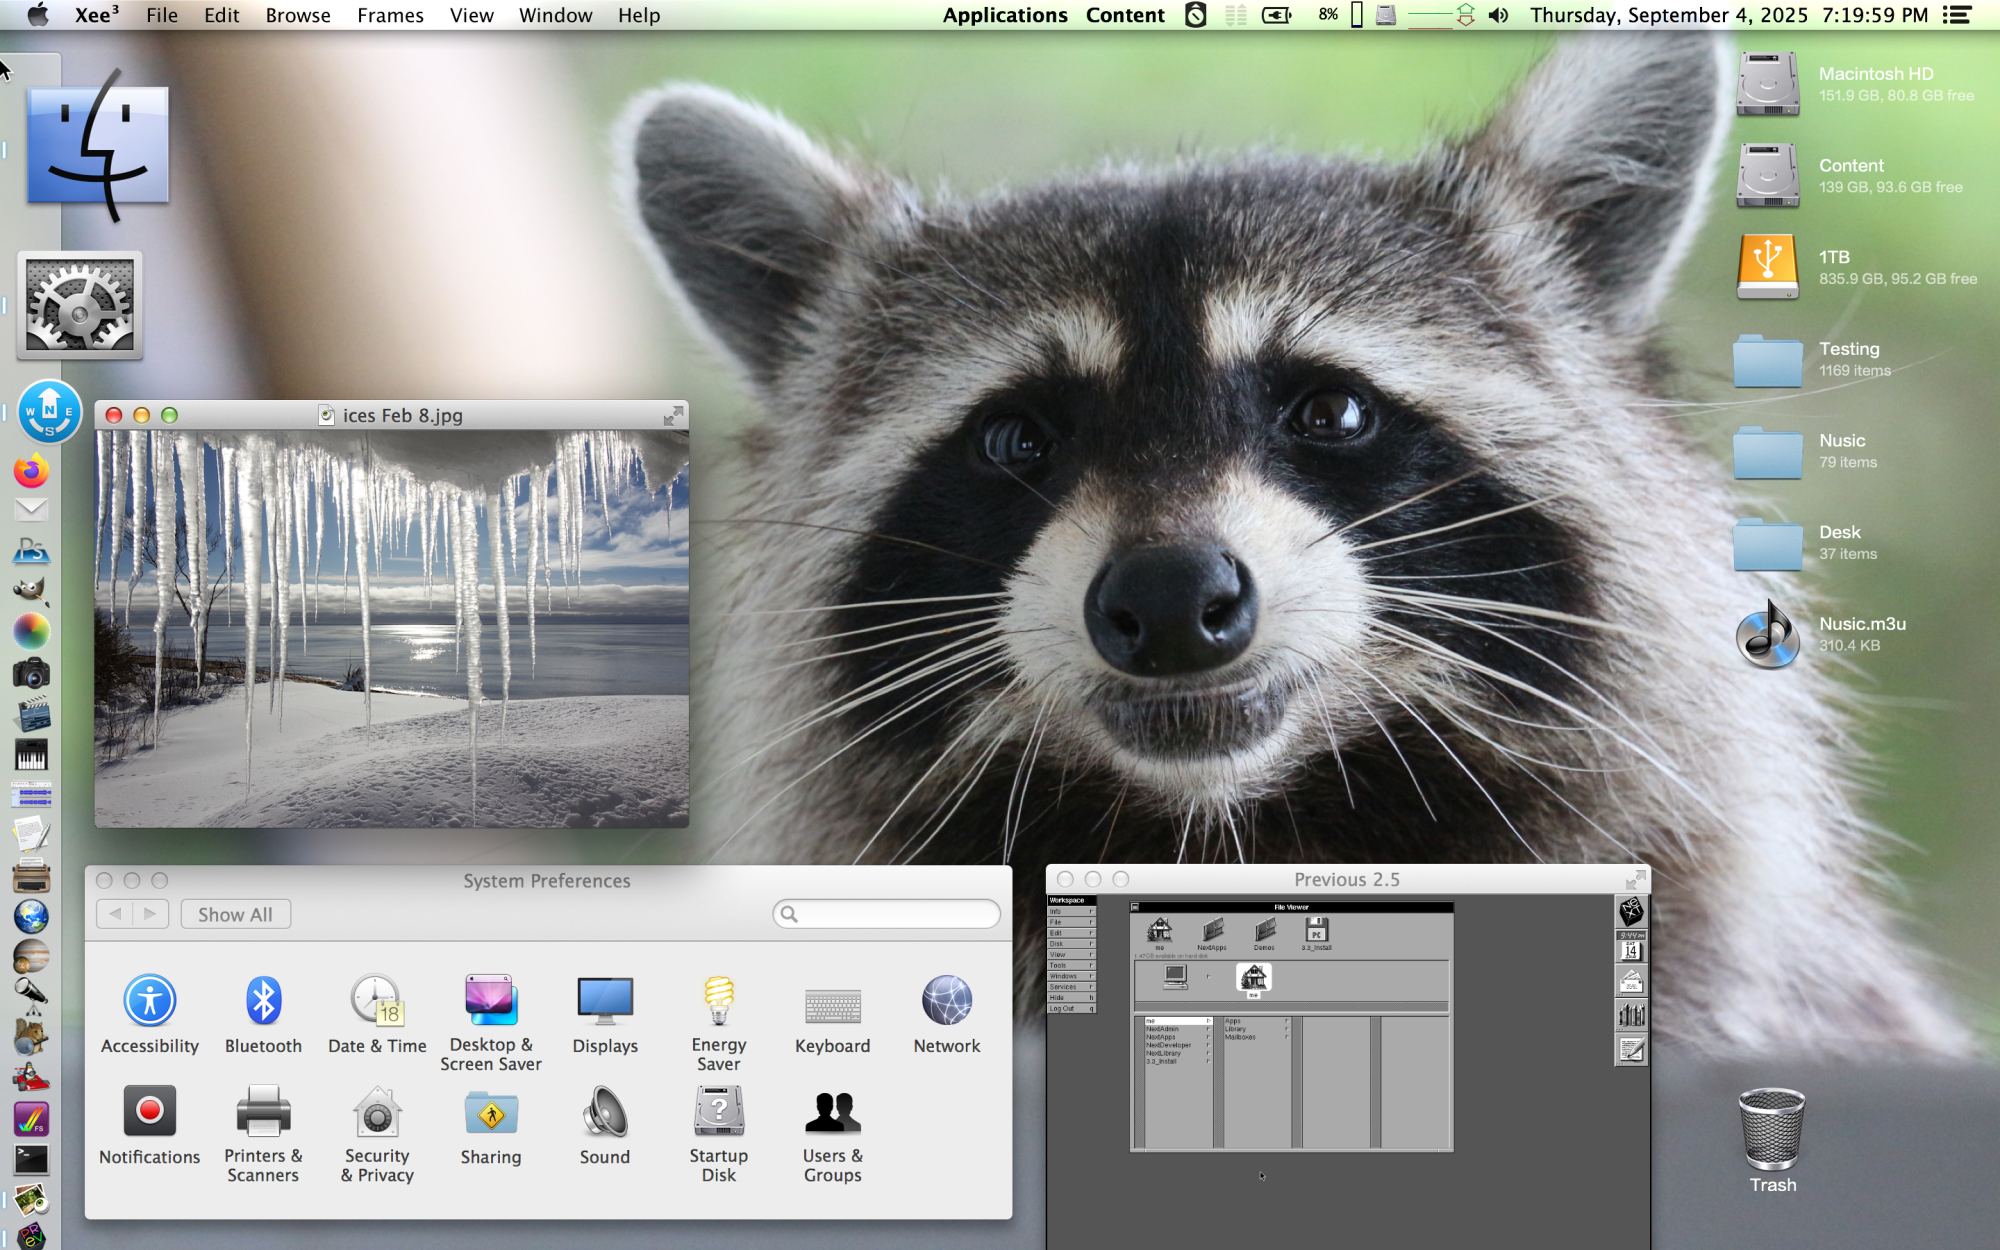
Task: Open the notification center list in the menu bar
Action: click(1957, 15)
